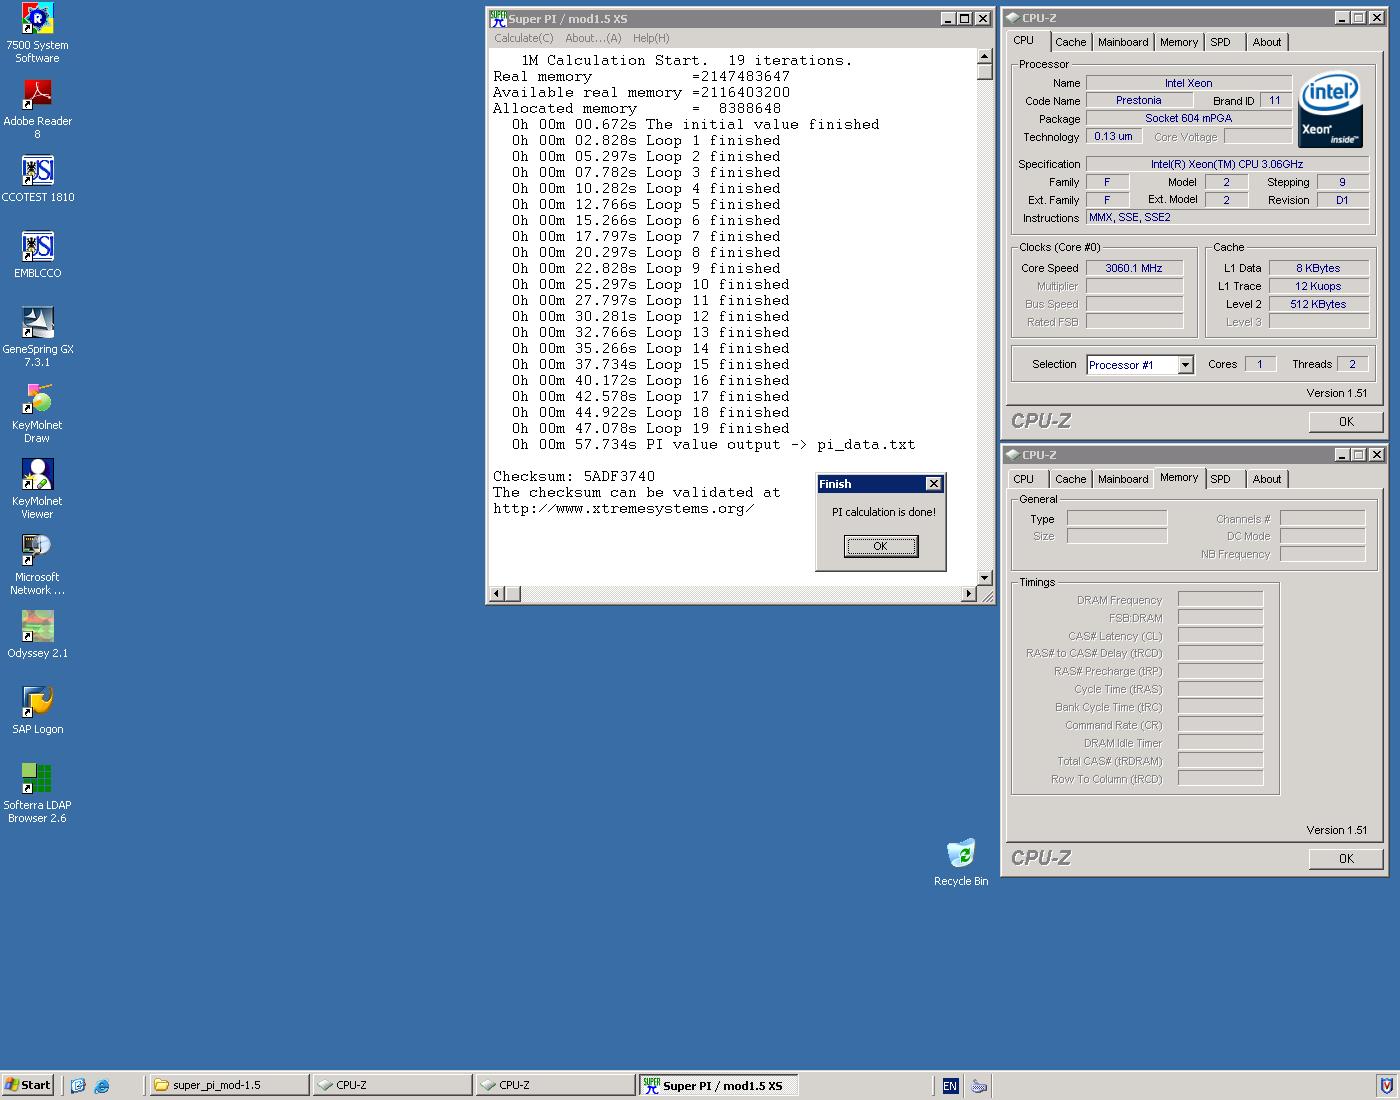
Task: Click the Instructions MMX, SSE, SSE2 field
Action: coord(1227,217)
